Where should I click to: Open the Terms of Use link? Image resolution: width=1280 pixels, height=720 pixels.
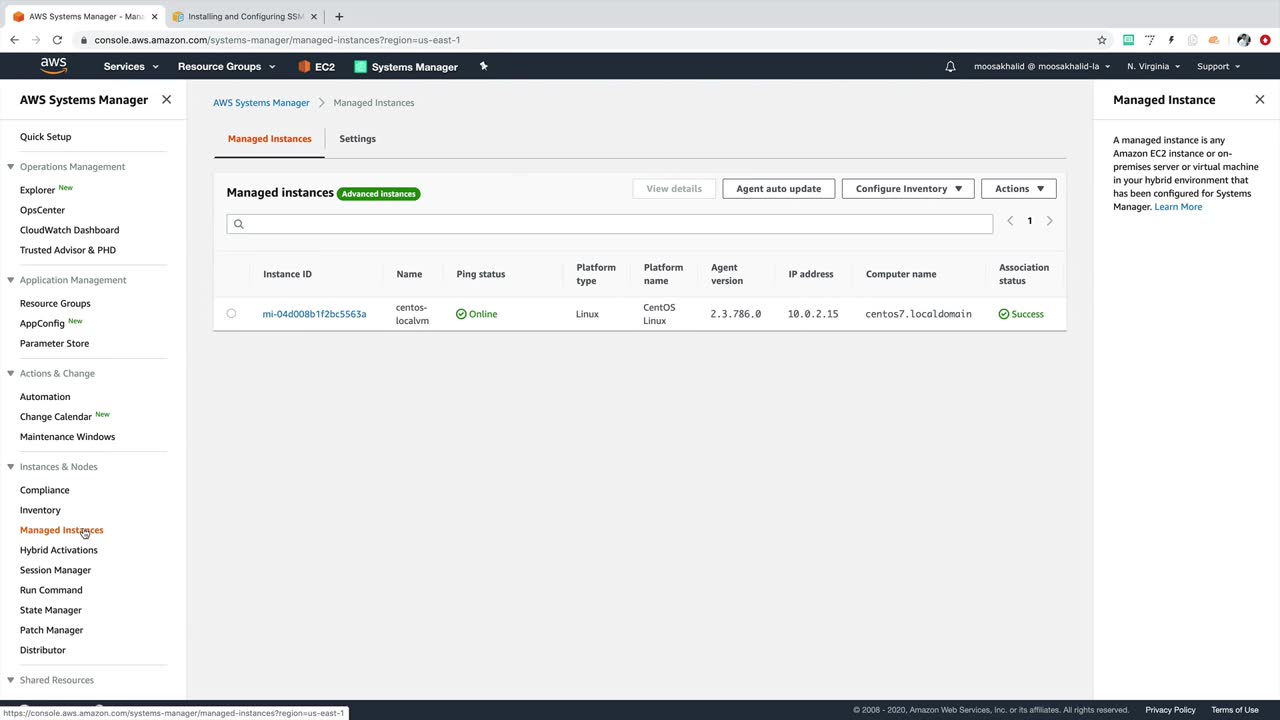point(1234,710)
